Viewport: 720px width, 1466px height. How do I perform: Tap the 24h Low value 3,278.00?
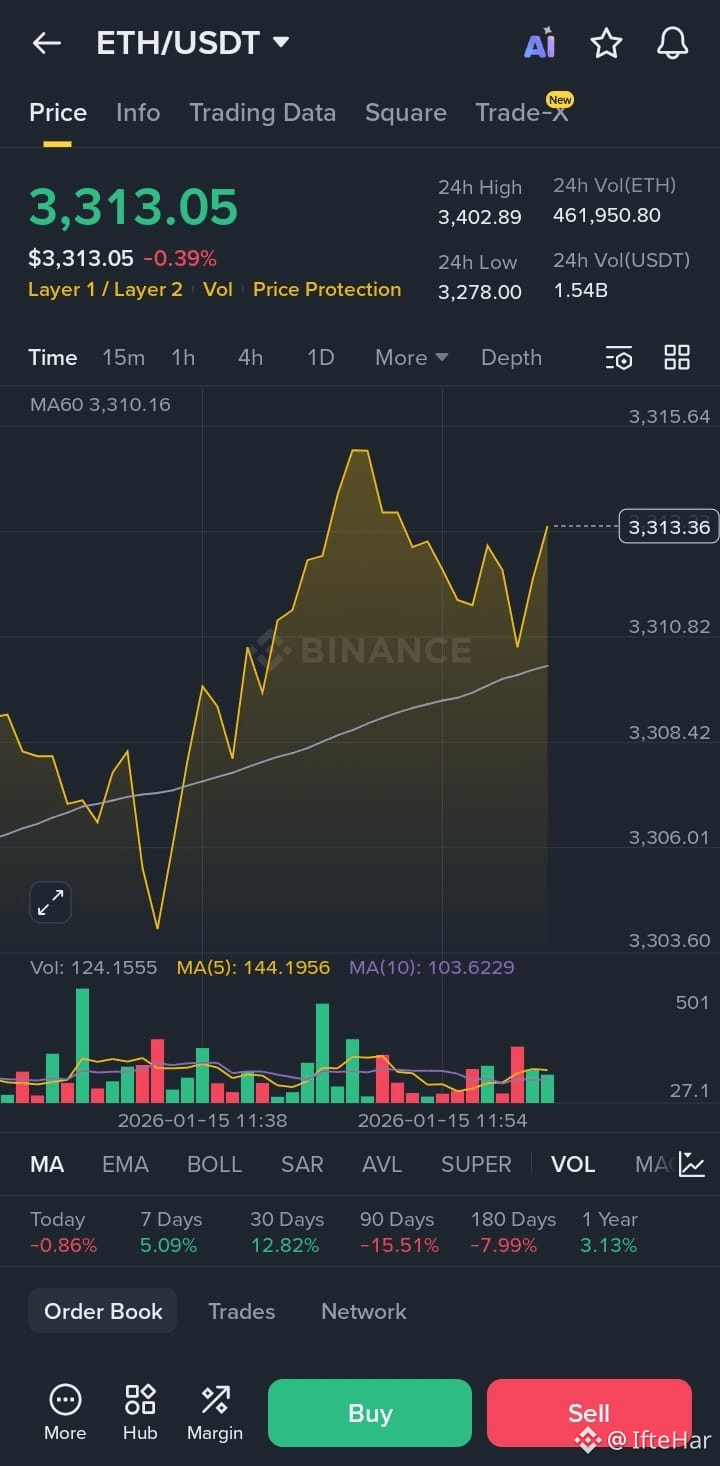point(480,292)
